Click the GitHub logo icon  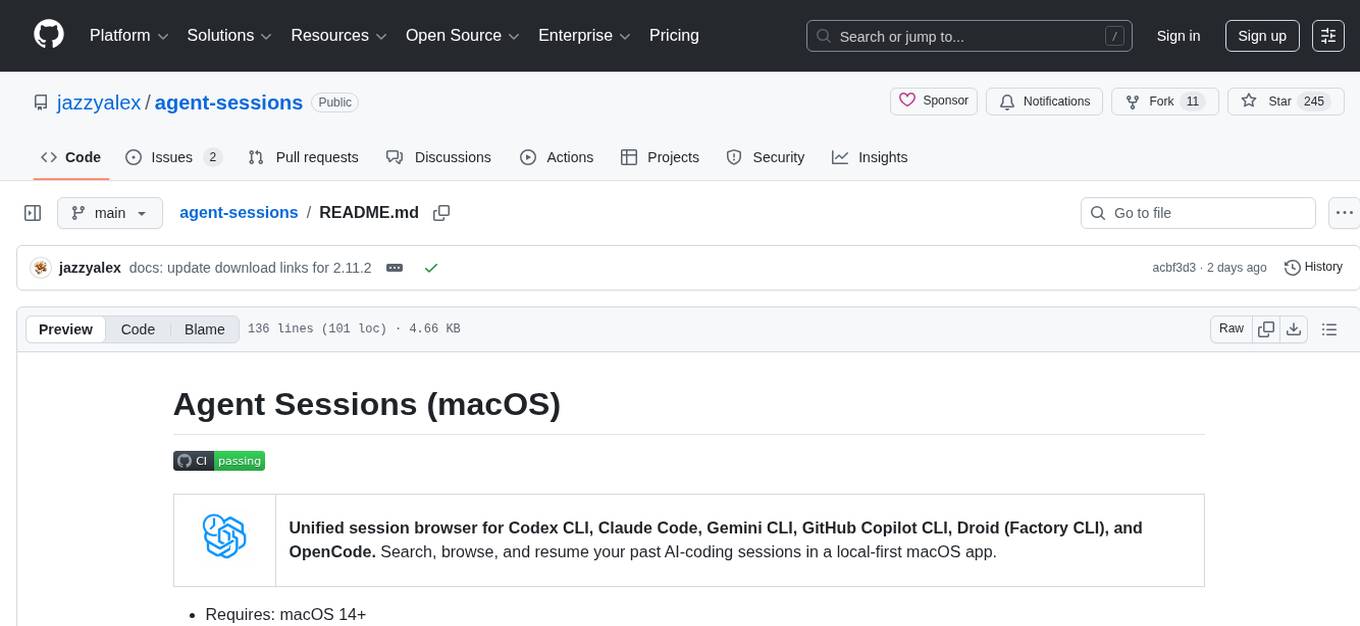tap(49, 35)
